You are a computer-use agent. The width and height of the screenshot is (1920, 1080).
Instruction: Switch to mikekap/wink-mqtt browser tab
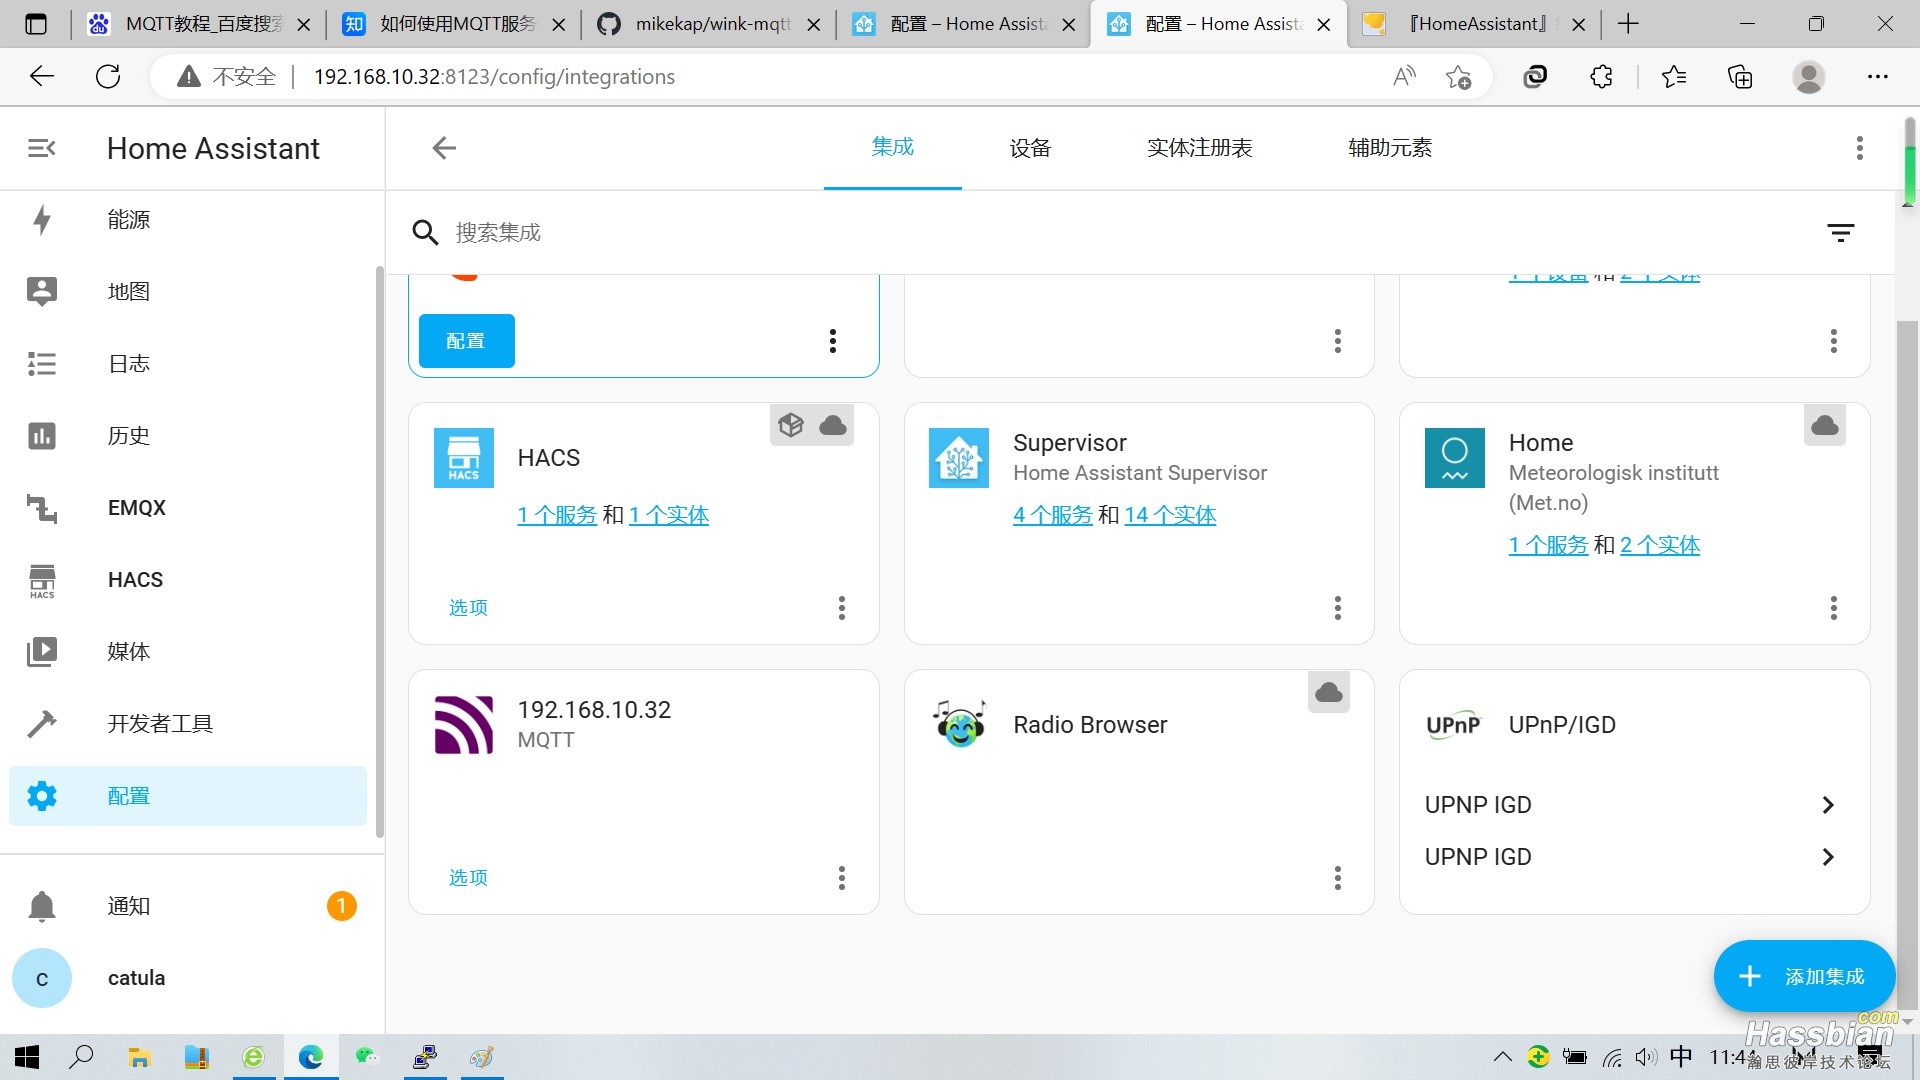pyautogui.click(x=710, y=24)
